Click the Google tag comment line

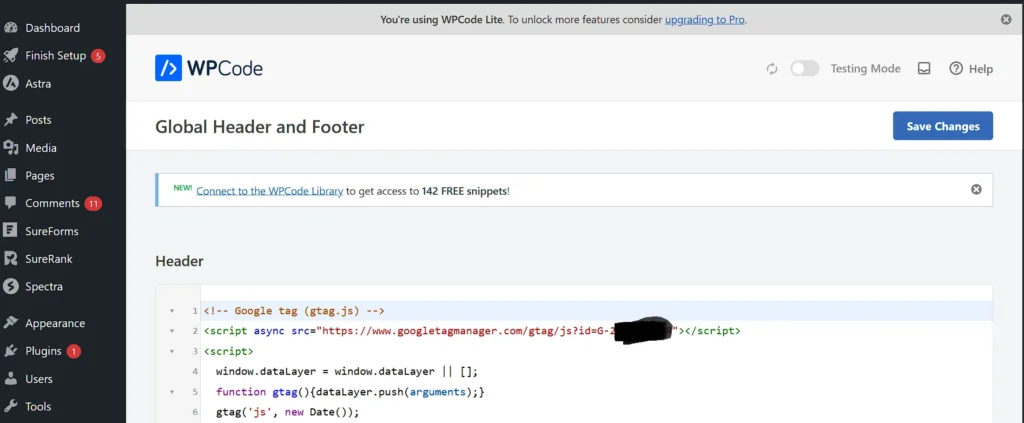(x=294, y=311)
